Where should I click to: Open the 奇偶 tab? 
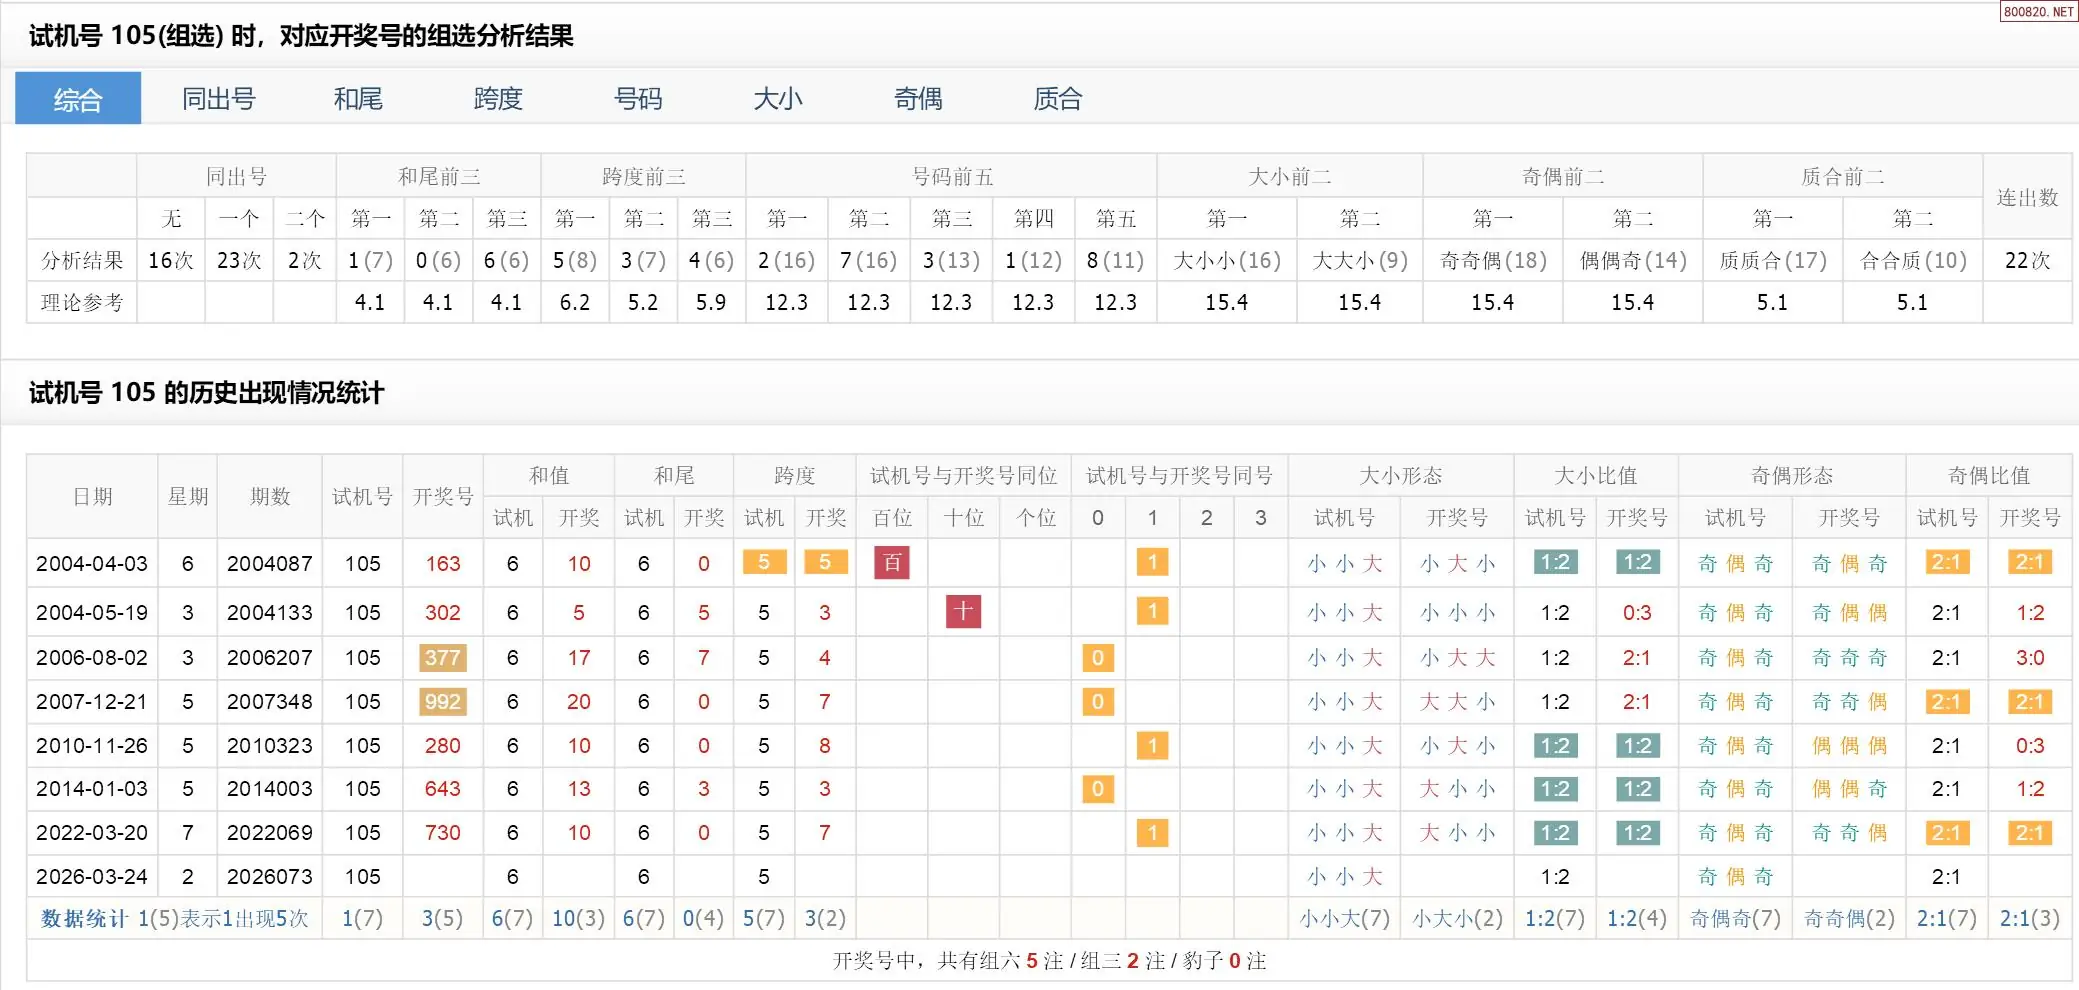[x=918, y=99]
